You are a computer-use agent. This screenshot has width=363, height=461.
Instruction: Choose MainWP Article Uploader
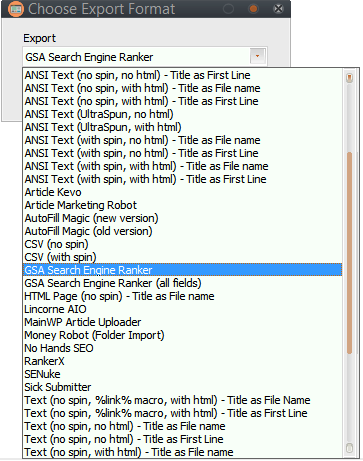click(x=183, y=322)
